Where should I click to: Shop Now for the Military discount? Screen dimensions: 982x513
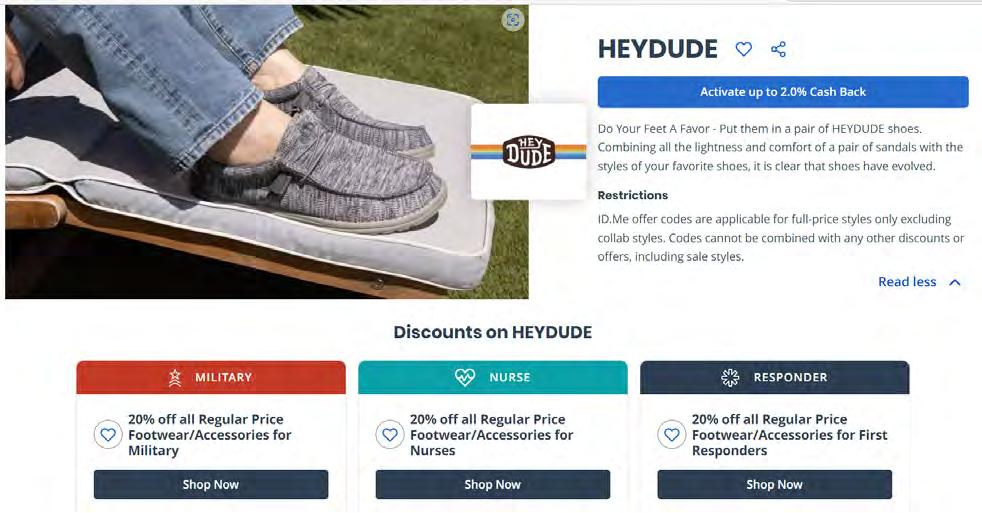[211, 485]
